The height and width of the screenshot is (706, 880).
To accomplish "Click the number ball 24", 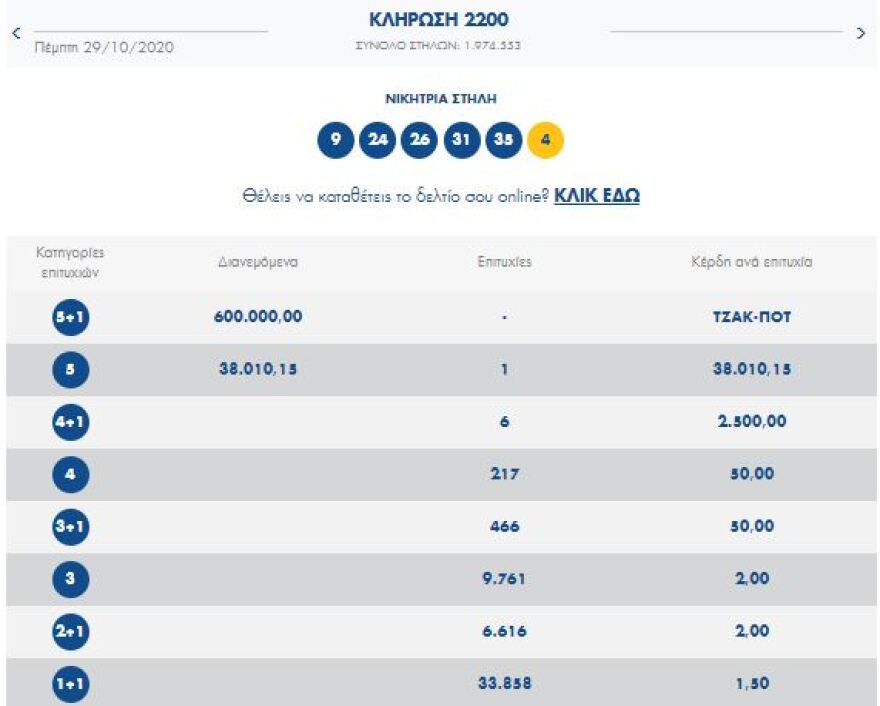I will click(x=379, y=140).
